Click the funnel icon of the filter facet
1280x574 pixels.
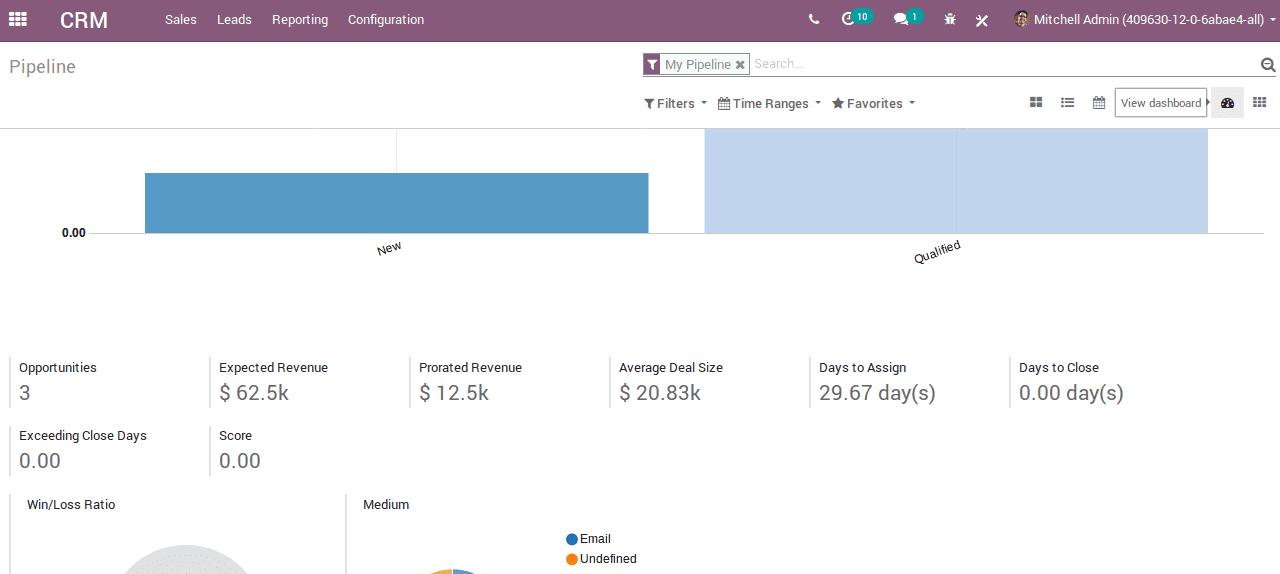click(x=652, y=65)
